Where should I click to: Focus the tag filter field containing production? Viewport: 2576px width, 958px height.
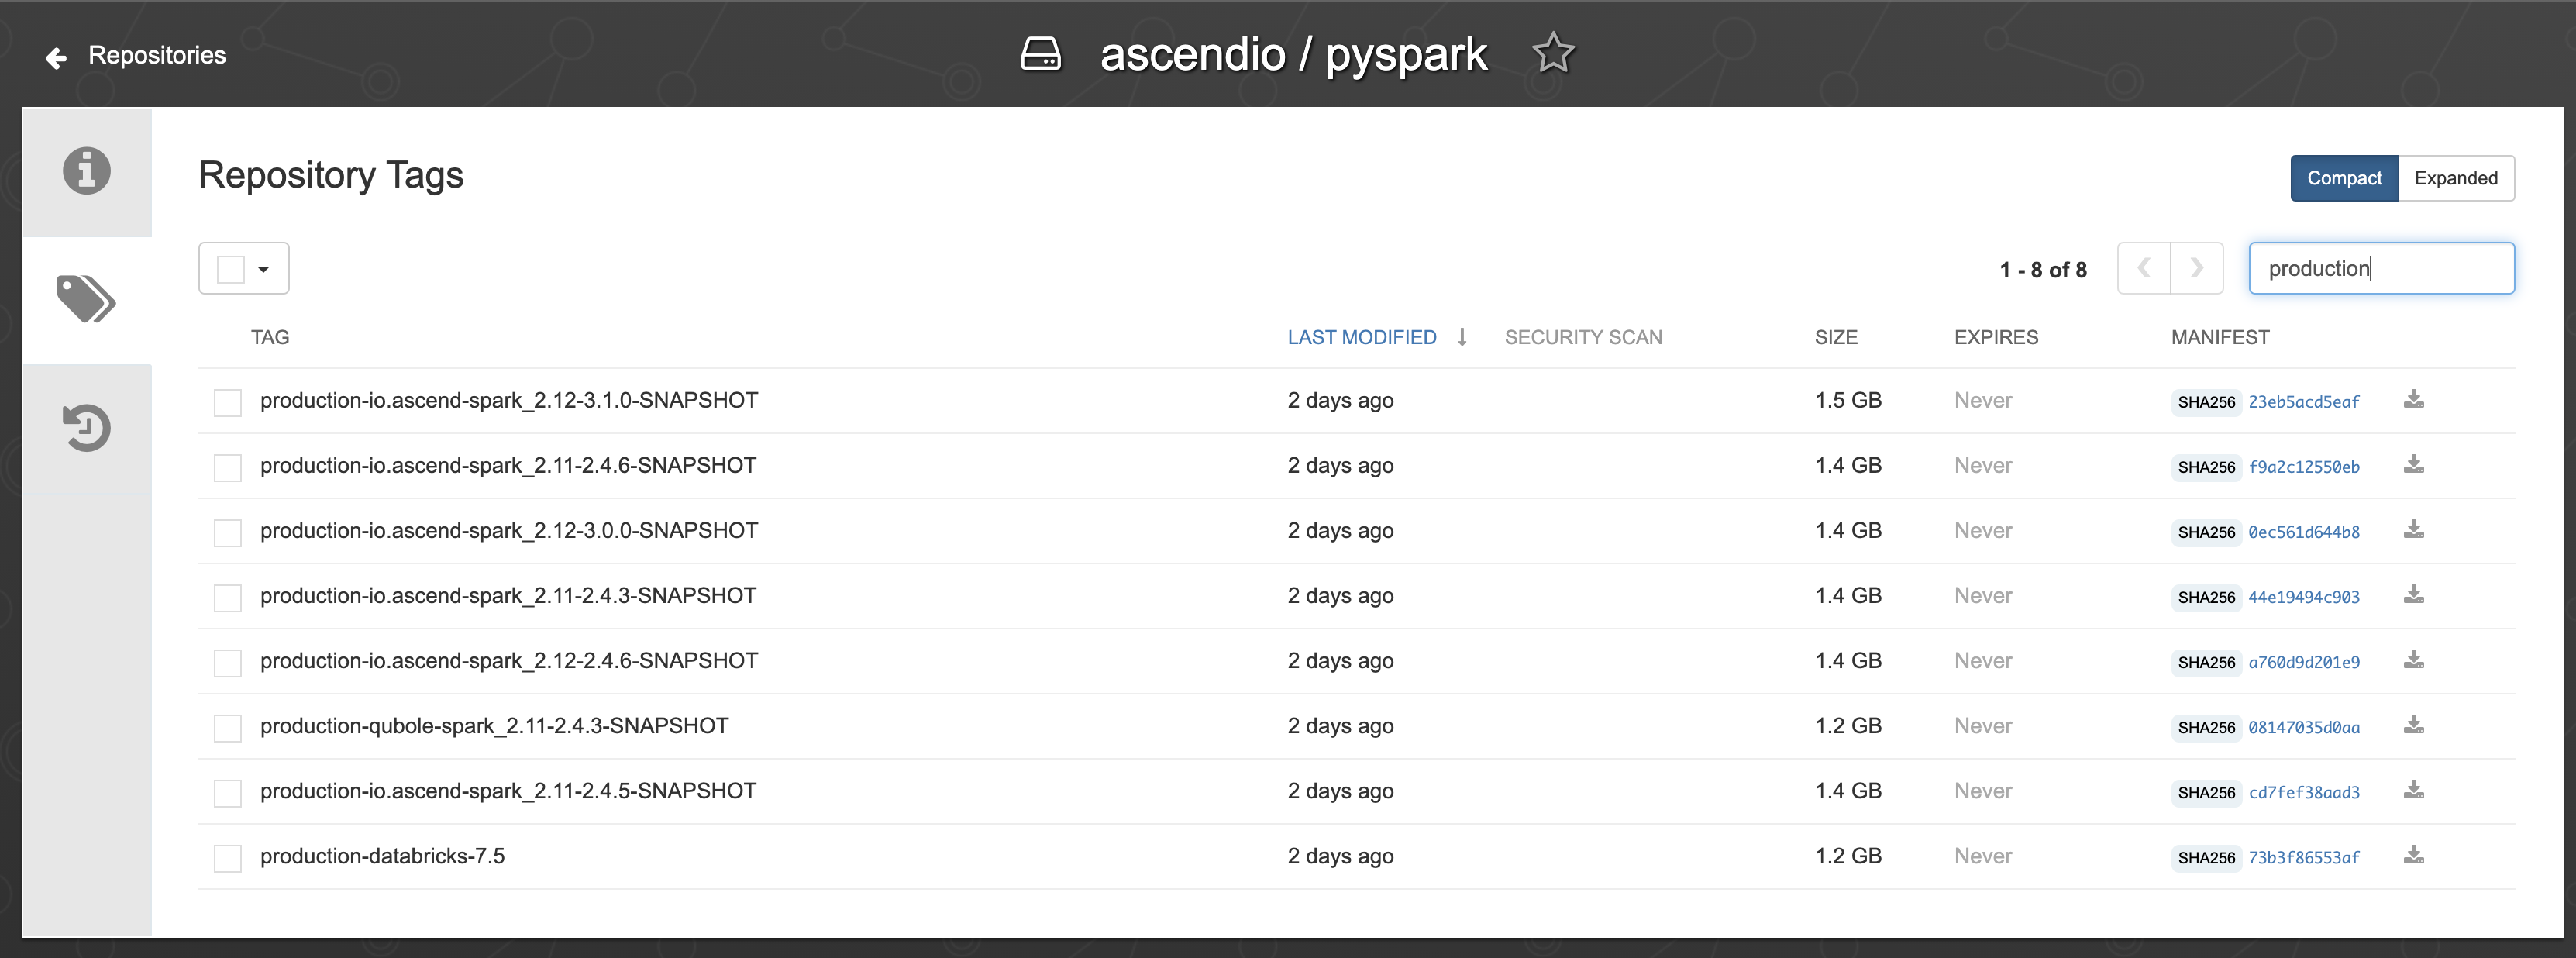point(2381,268)
